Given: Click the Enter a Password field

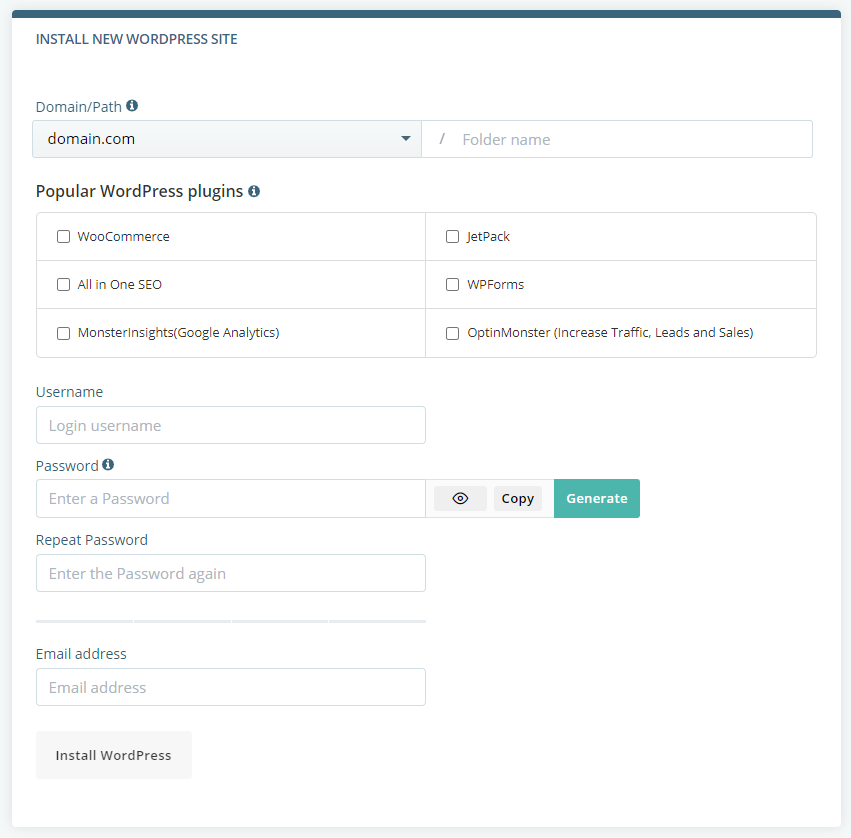Looking at the screenshot, I should coord(230,498).
